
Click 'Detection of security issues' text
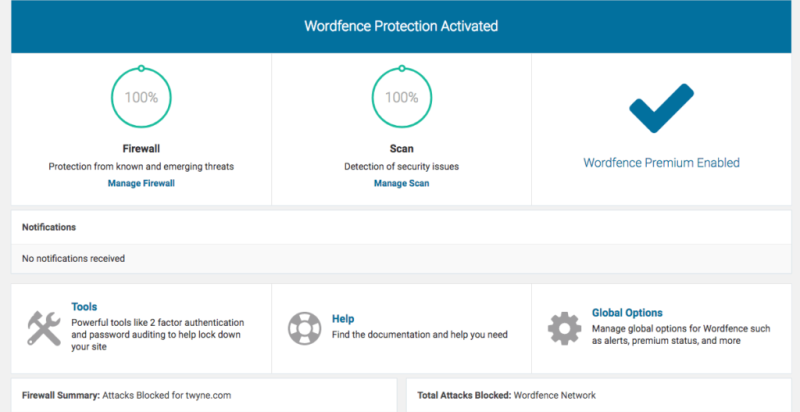click(x=402, y=166)
